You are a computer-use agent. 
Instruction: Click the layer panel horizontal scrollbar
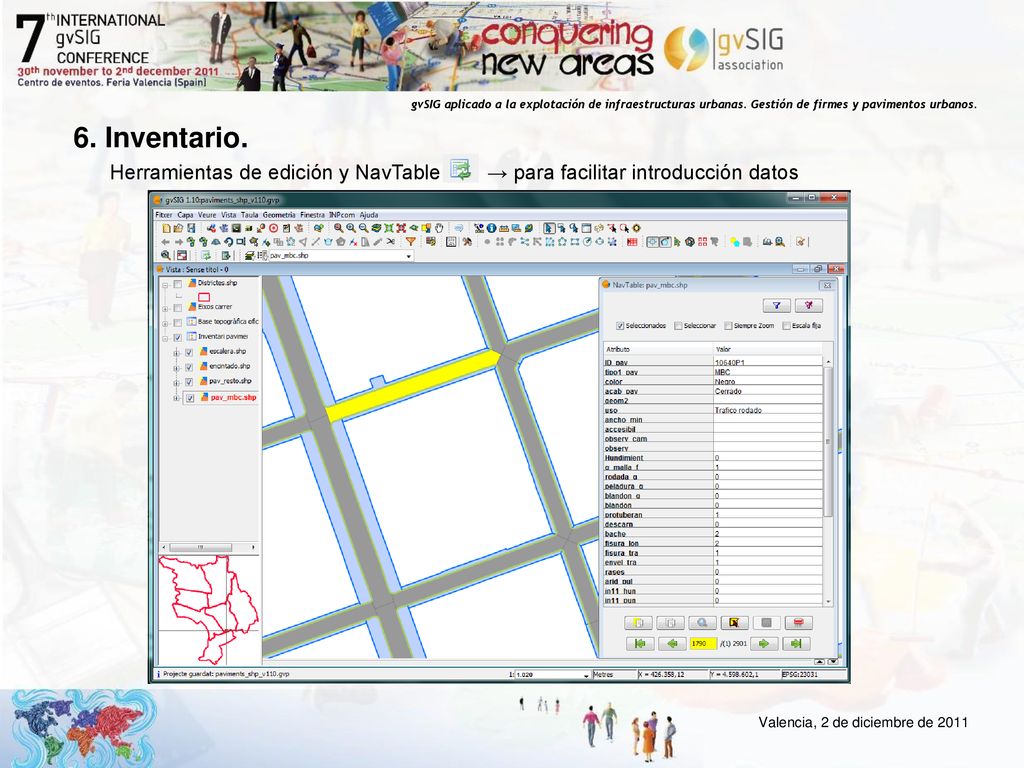pyautogui.click(x=201, y=547)
